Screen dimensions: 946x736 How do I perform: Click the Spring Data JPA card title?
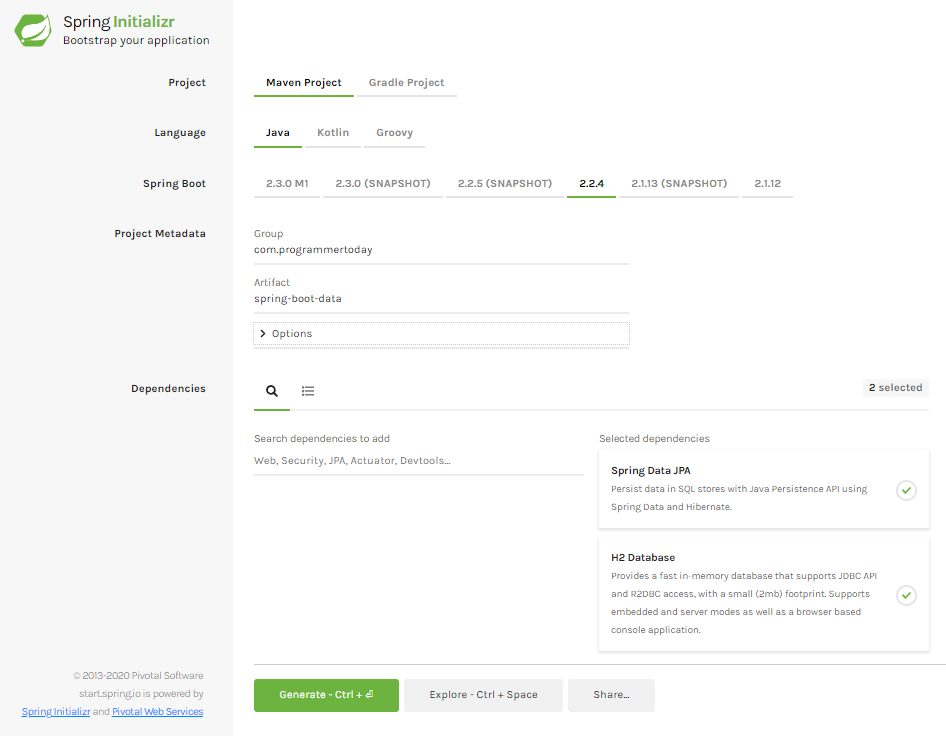pos(650,471)
